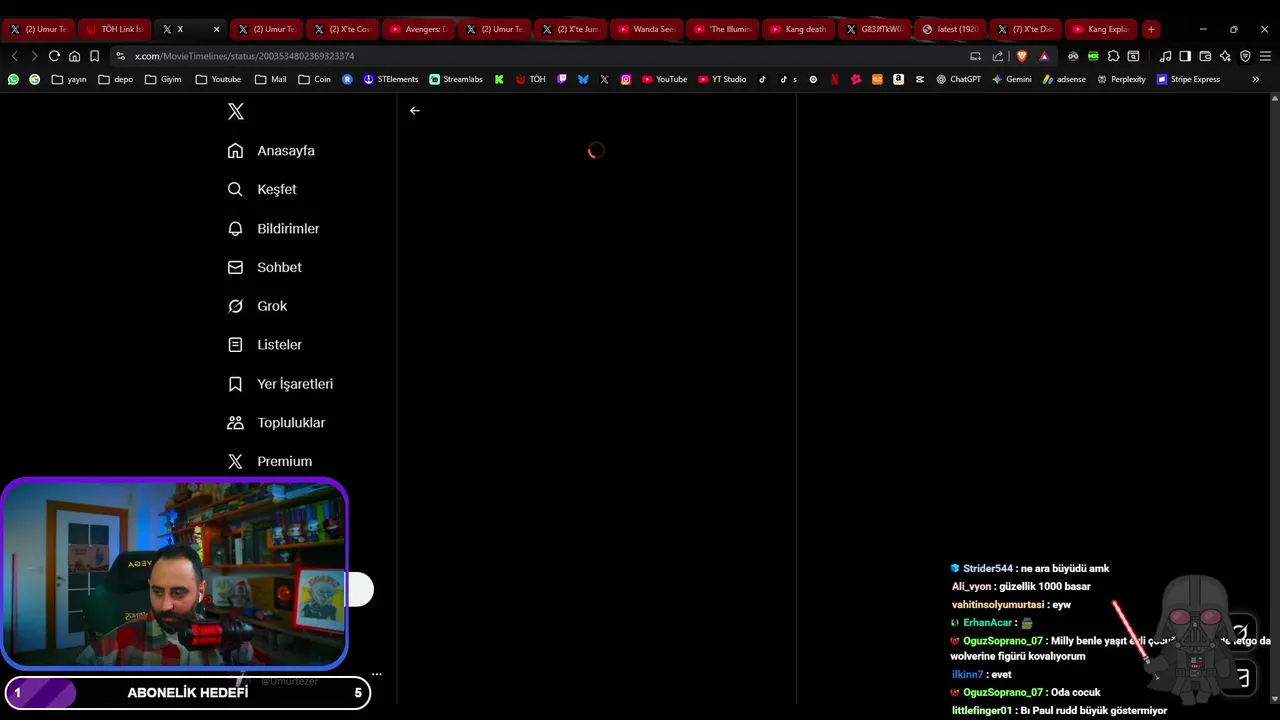Screen dimensions: 1280x720
Task: Open Bildirimler notifications
Action: tap(273, 229)
